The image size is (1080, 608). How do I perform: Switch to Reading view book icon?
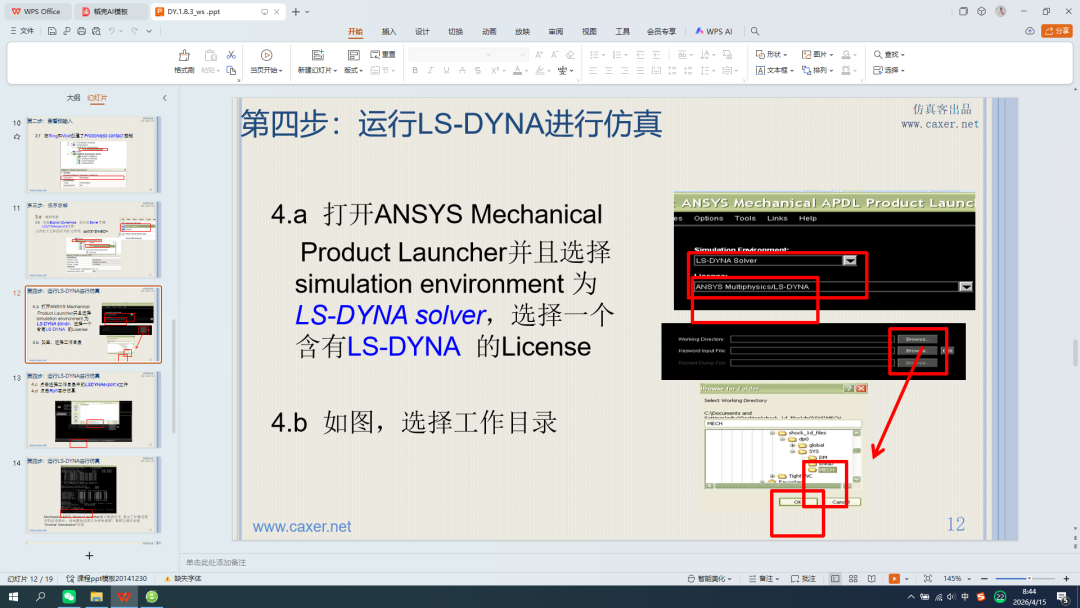point(871,579)
